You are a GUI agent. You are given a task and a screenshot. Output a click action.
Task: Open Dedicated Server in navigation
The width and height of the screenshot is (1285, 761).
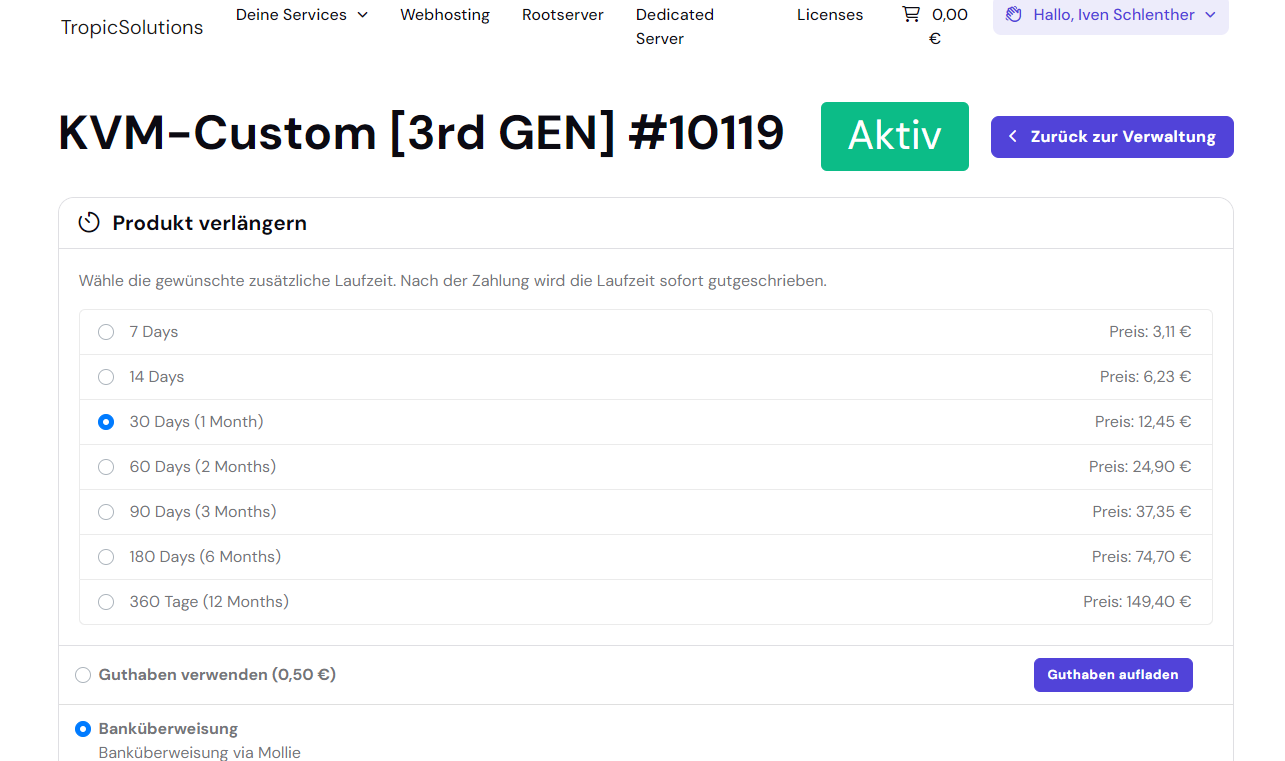675,27
